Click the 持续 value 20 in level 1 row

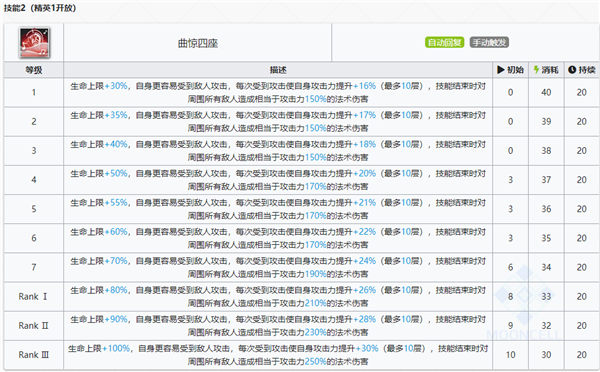click(x=582, y=92)
